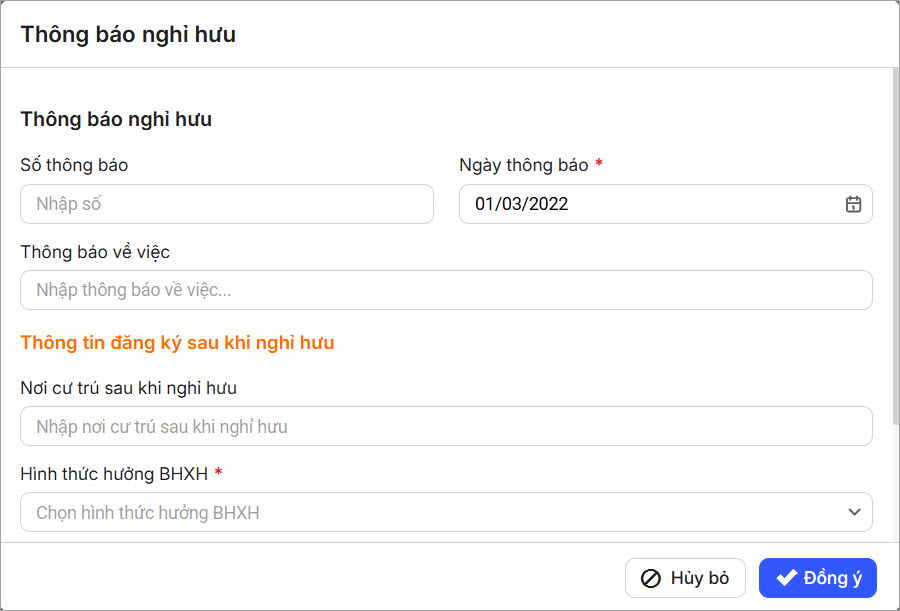Click the checkmark icon in Đồng ý button

click(x=786, y=578)
